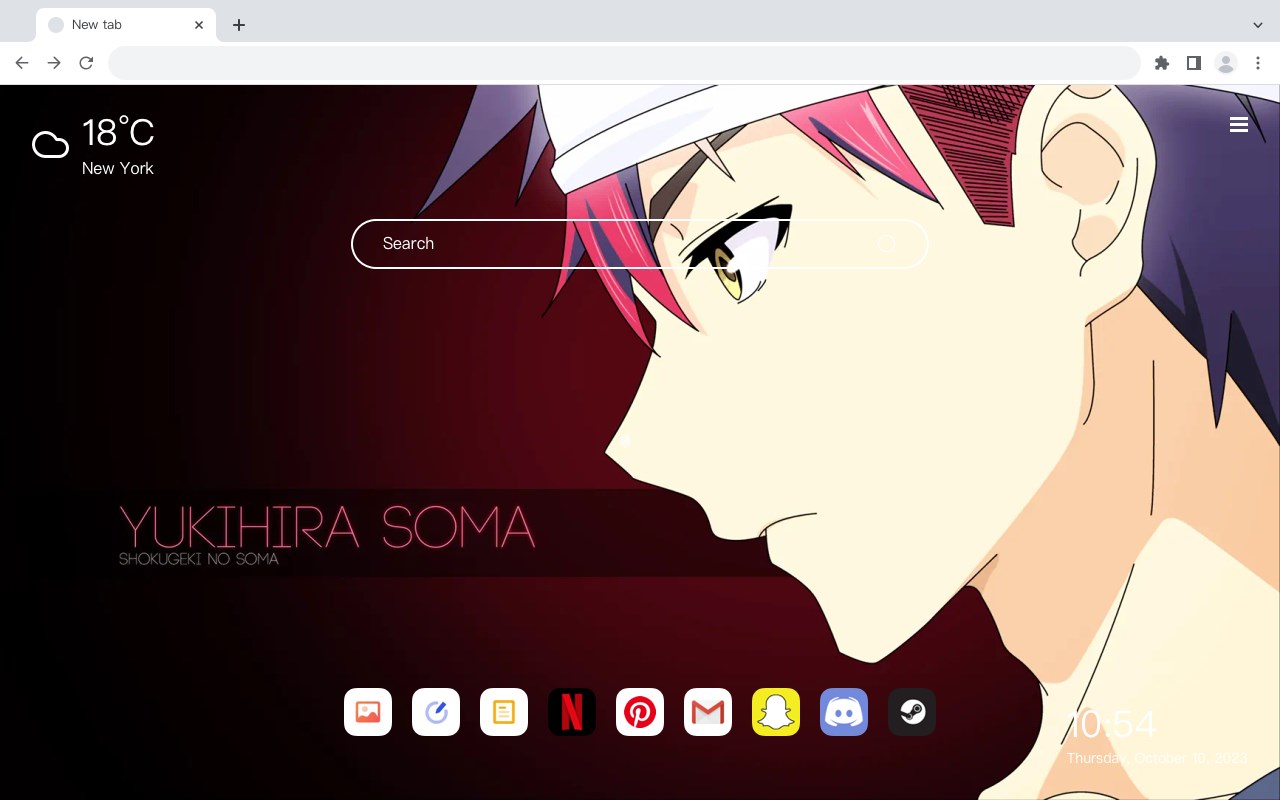
Task: Open the Steam shortcut
Action: click(x=912, y=712)
